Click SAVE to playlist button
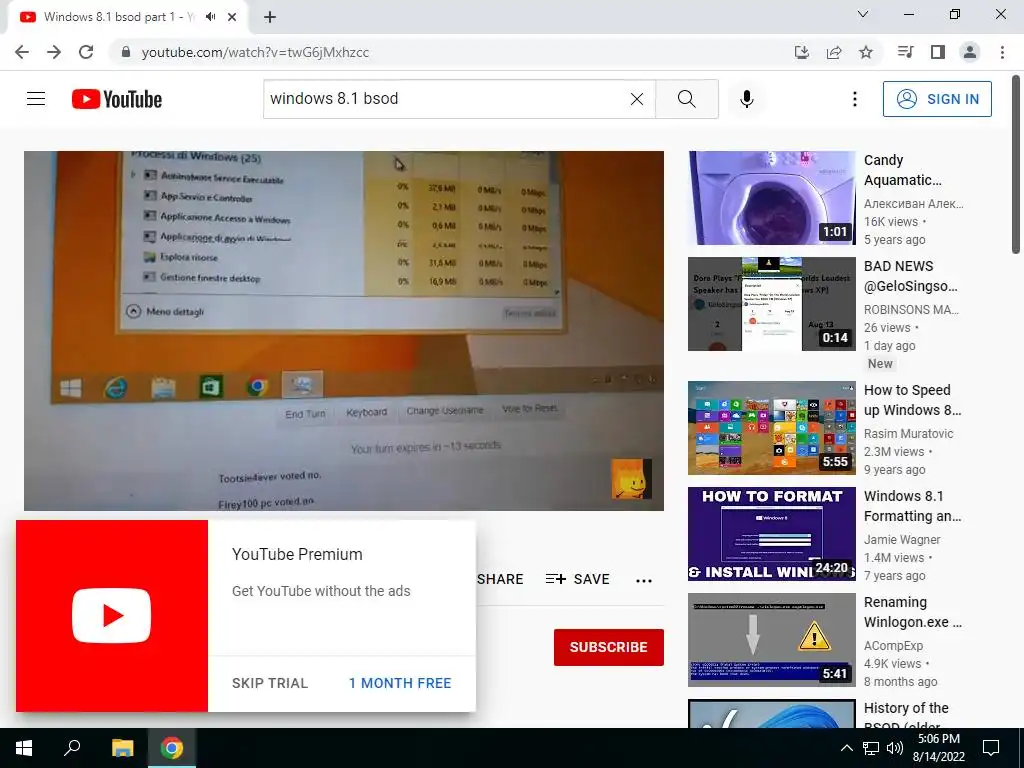 point(577,579)
